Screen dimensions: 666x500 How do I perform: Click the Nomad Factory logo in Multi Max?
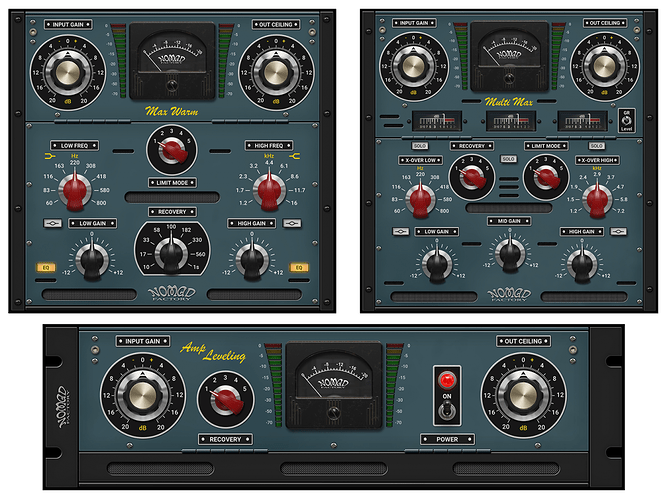509,294
